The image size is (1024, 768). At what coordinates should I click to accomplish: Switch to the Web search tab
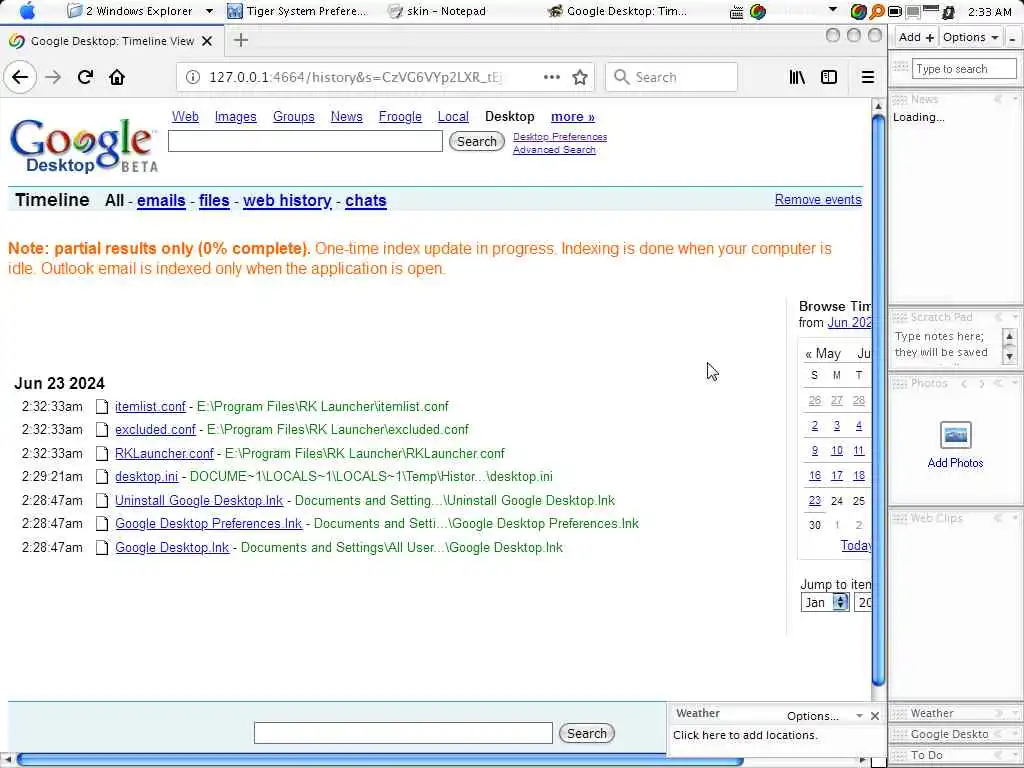coord(185,116)
